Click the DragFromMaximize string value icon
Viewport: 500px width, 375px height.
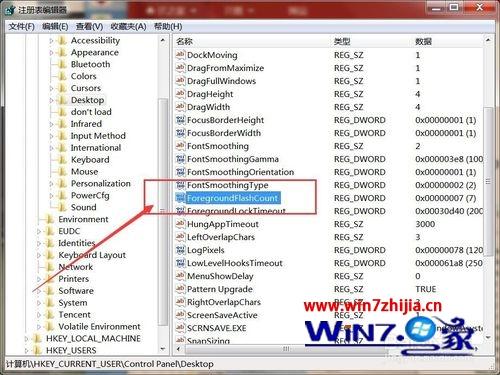tap(180, 68)
